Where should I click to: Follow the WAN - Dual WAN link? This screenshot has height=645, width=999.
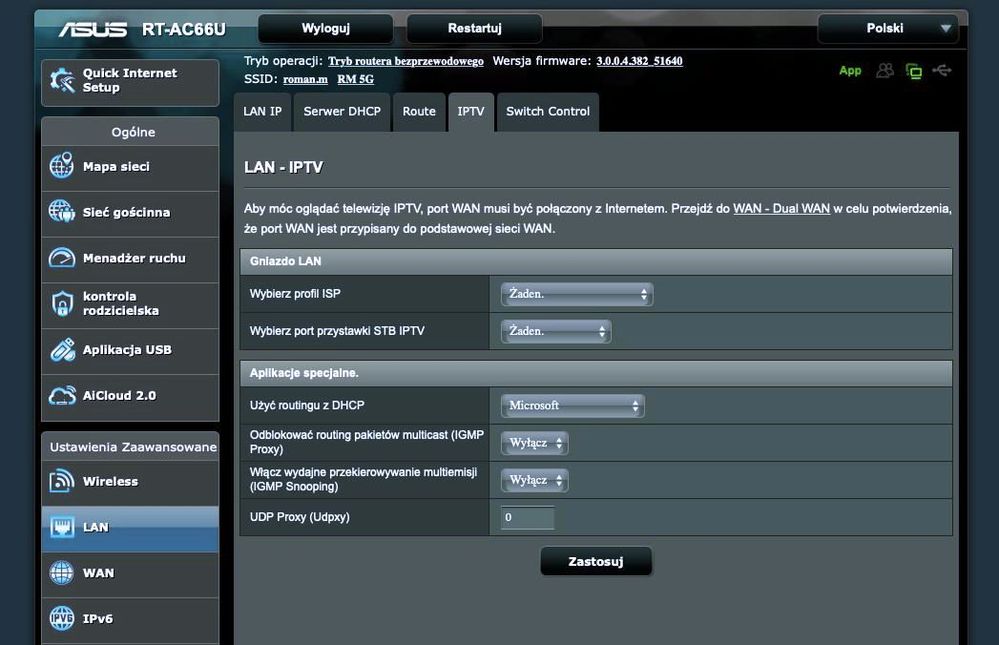pyautogui.click(x=781, y=209)
